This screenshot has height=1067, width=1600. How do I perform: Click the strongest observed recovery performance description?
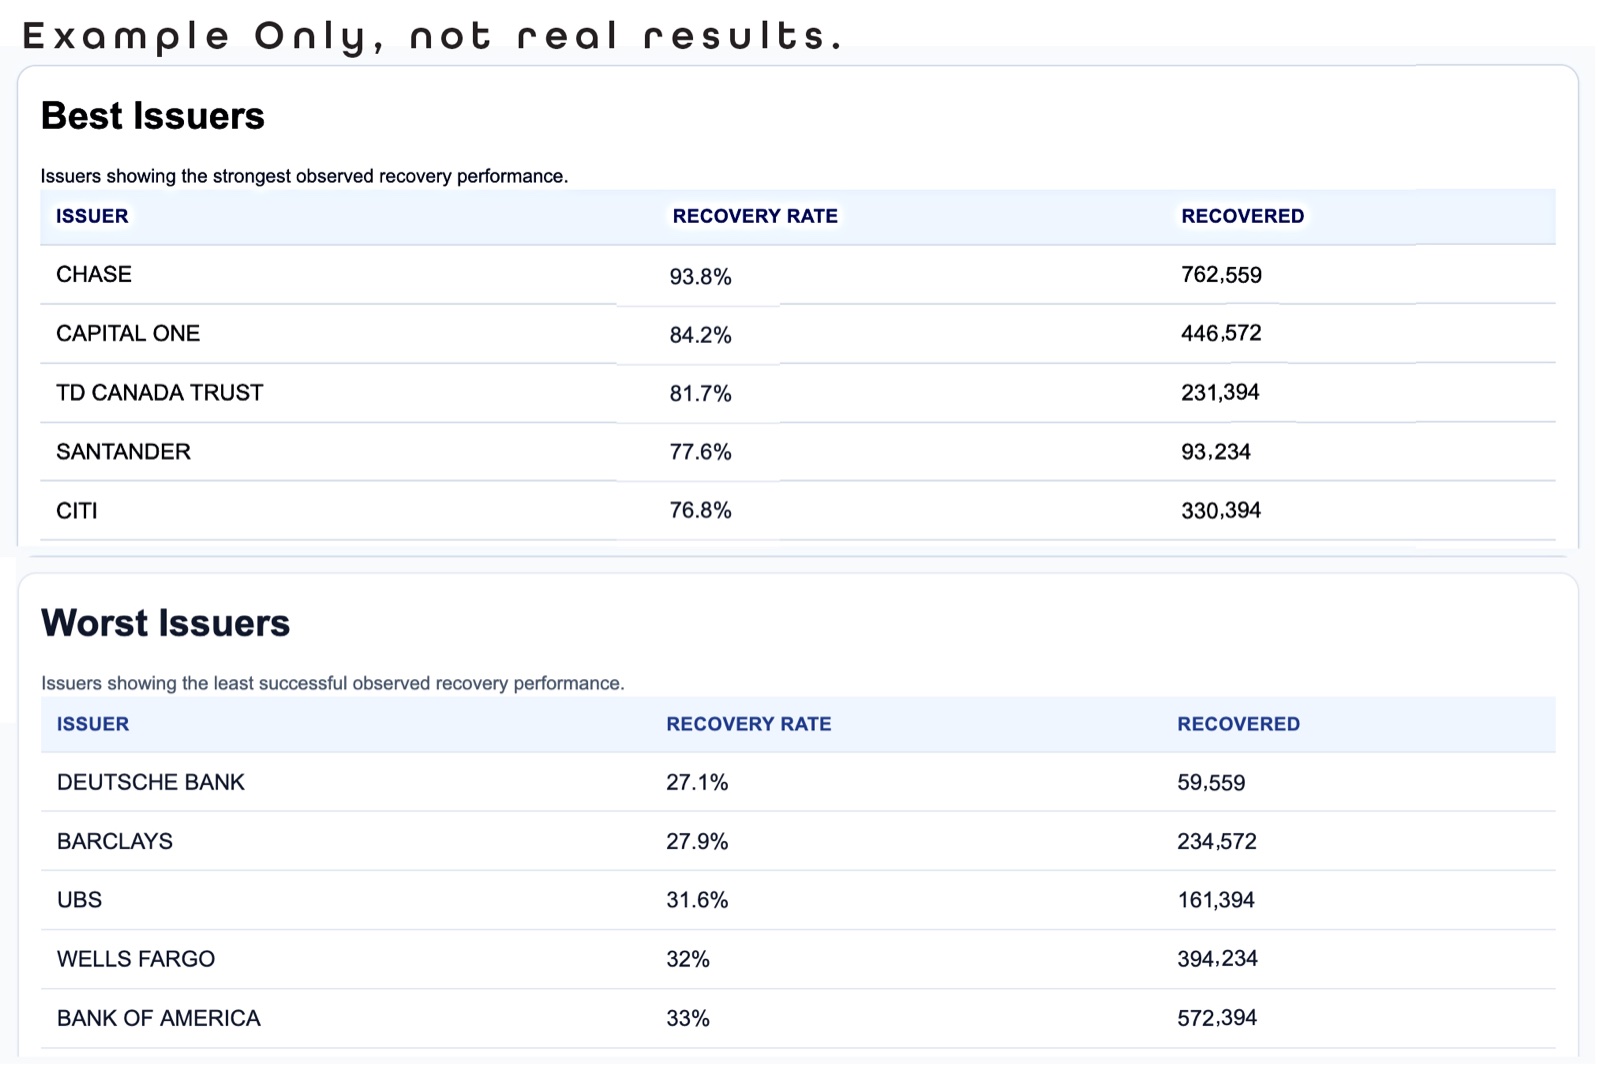[304, 176]
